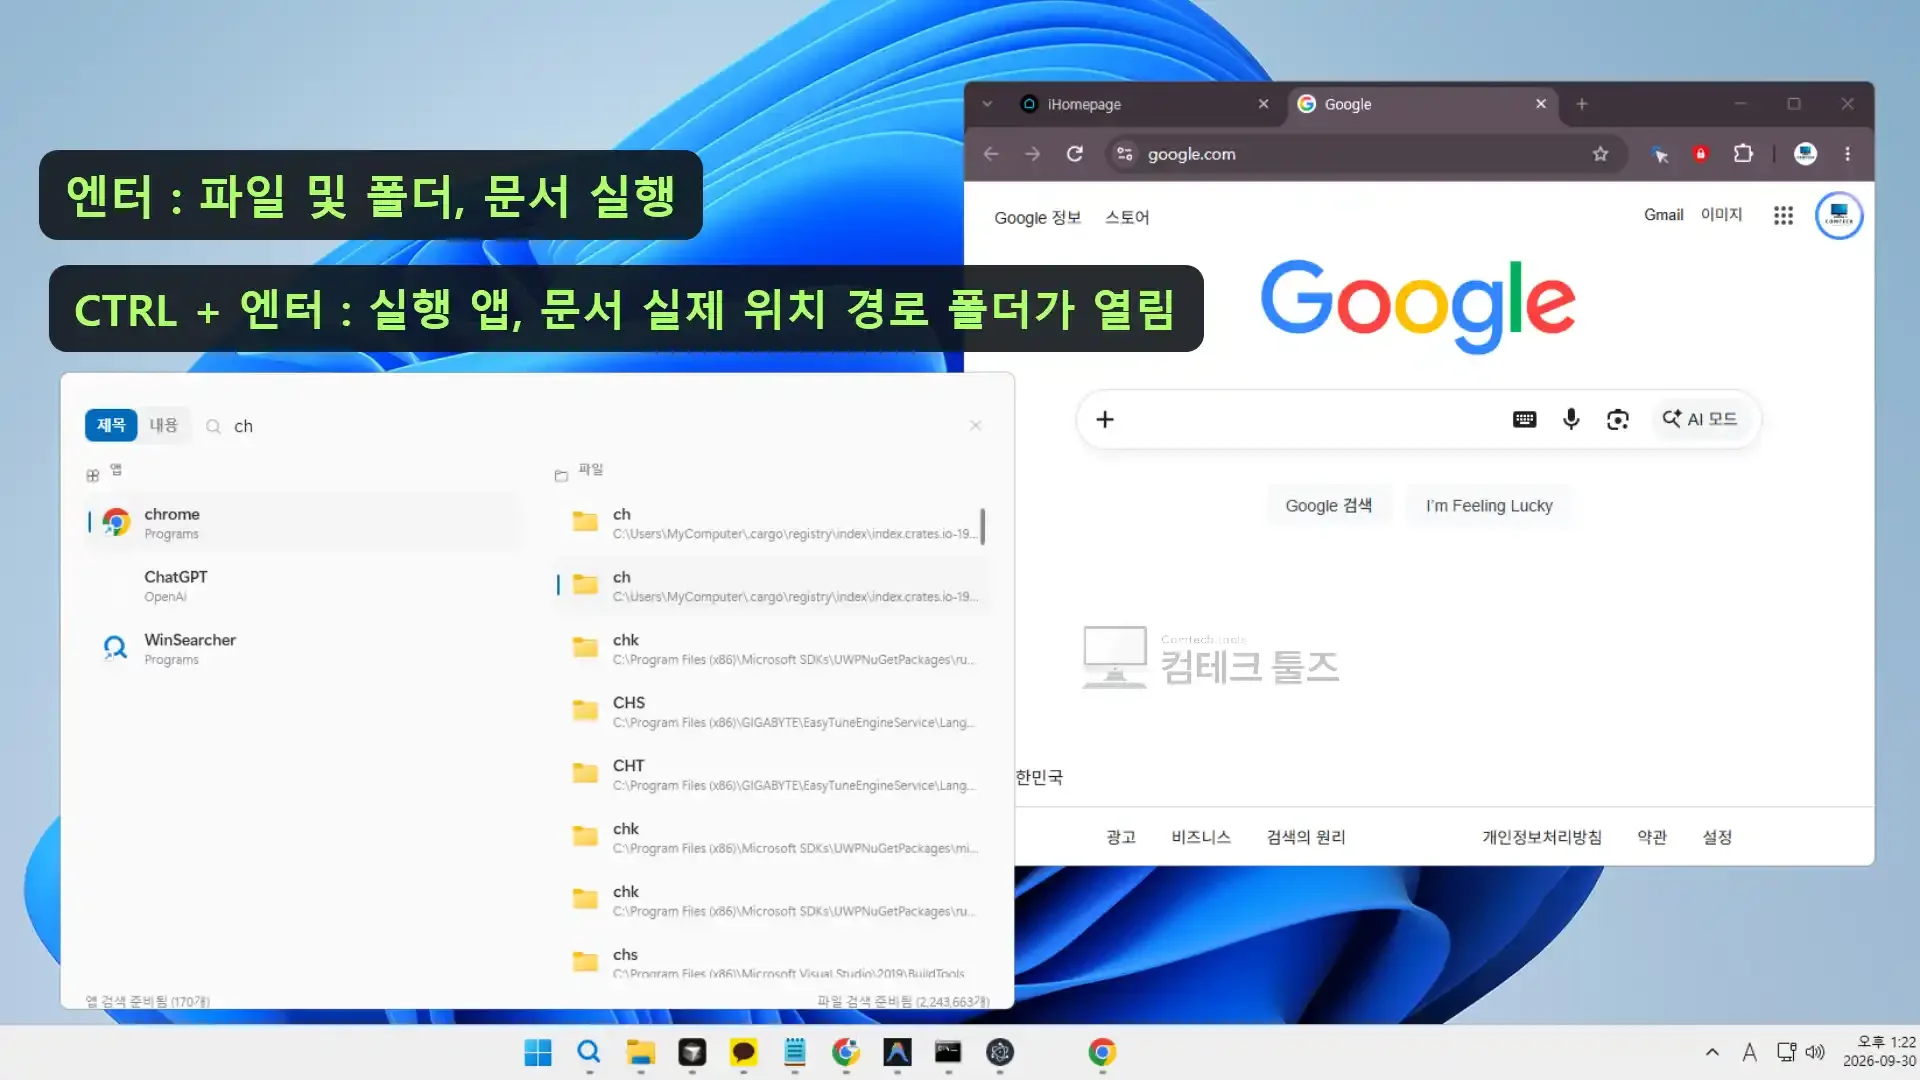
Task: Open Gmail link
Action: (x=1663, y=215)
